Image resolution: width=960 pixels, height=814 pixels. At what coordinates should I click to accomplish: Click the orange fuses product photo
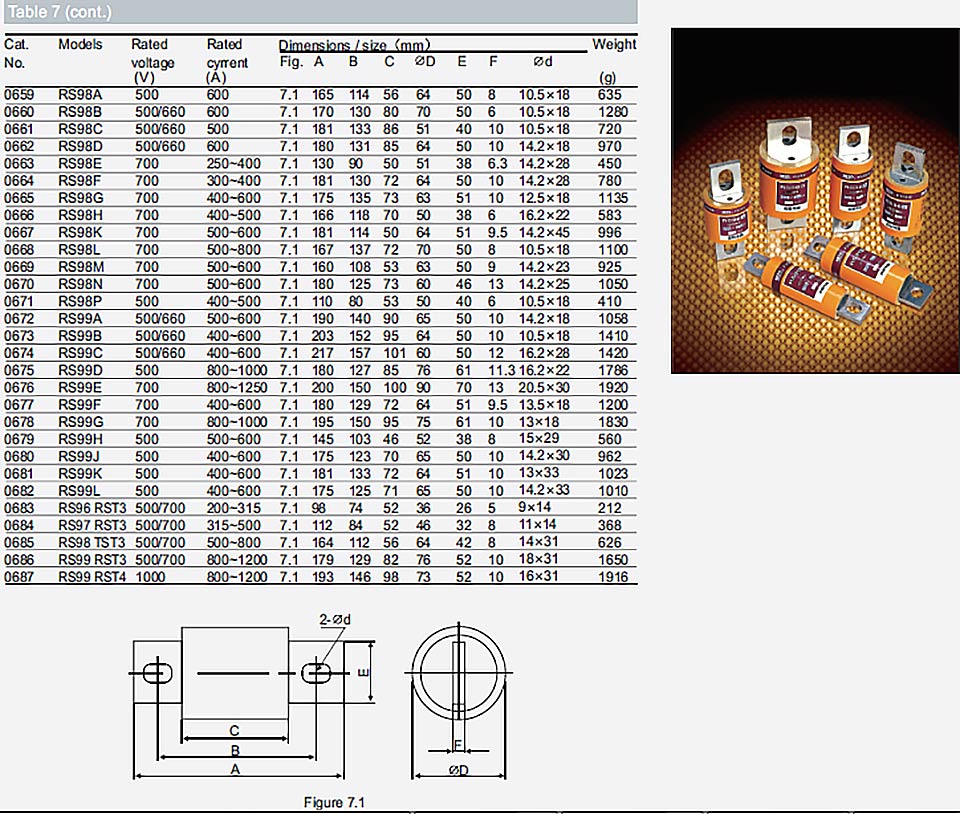tap(815, 201)
